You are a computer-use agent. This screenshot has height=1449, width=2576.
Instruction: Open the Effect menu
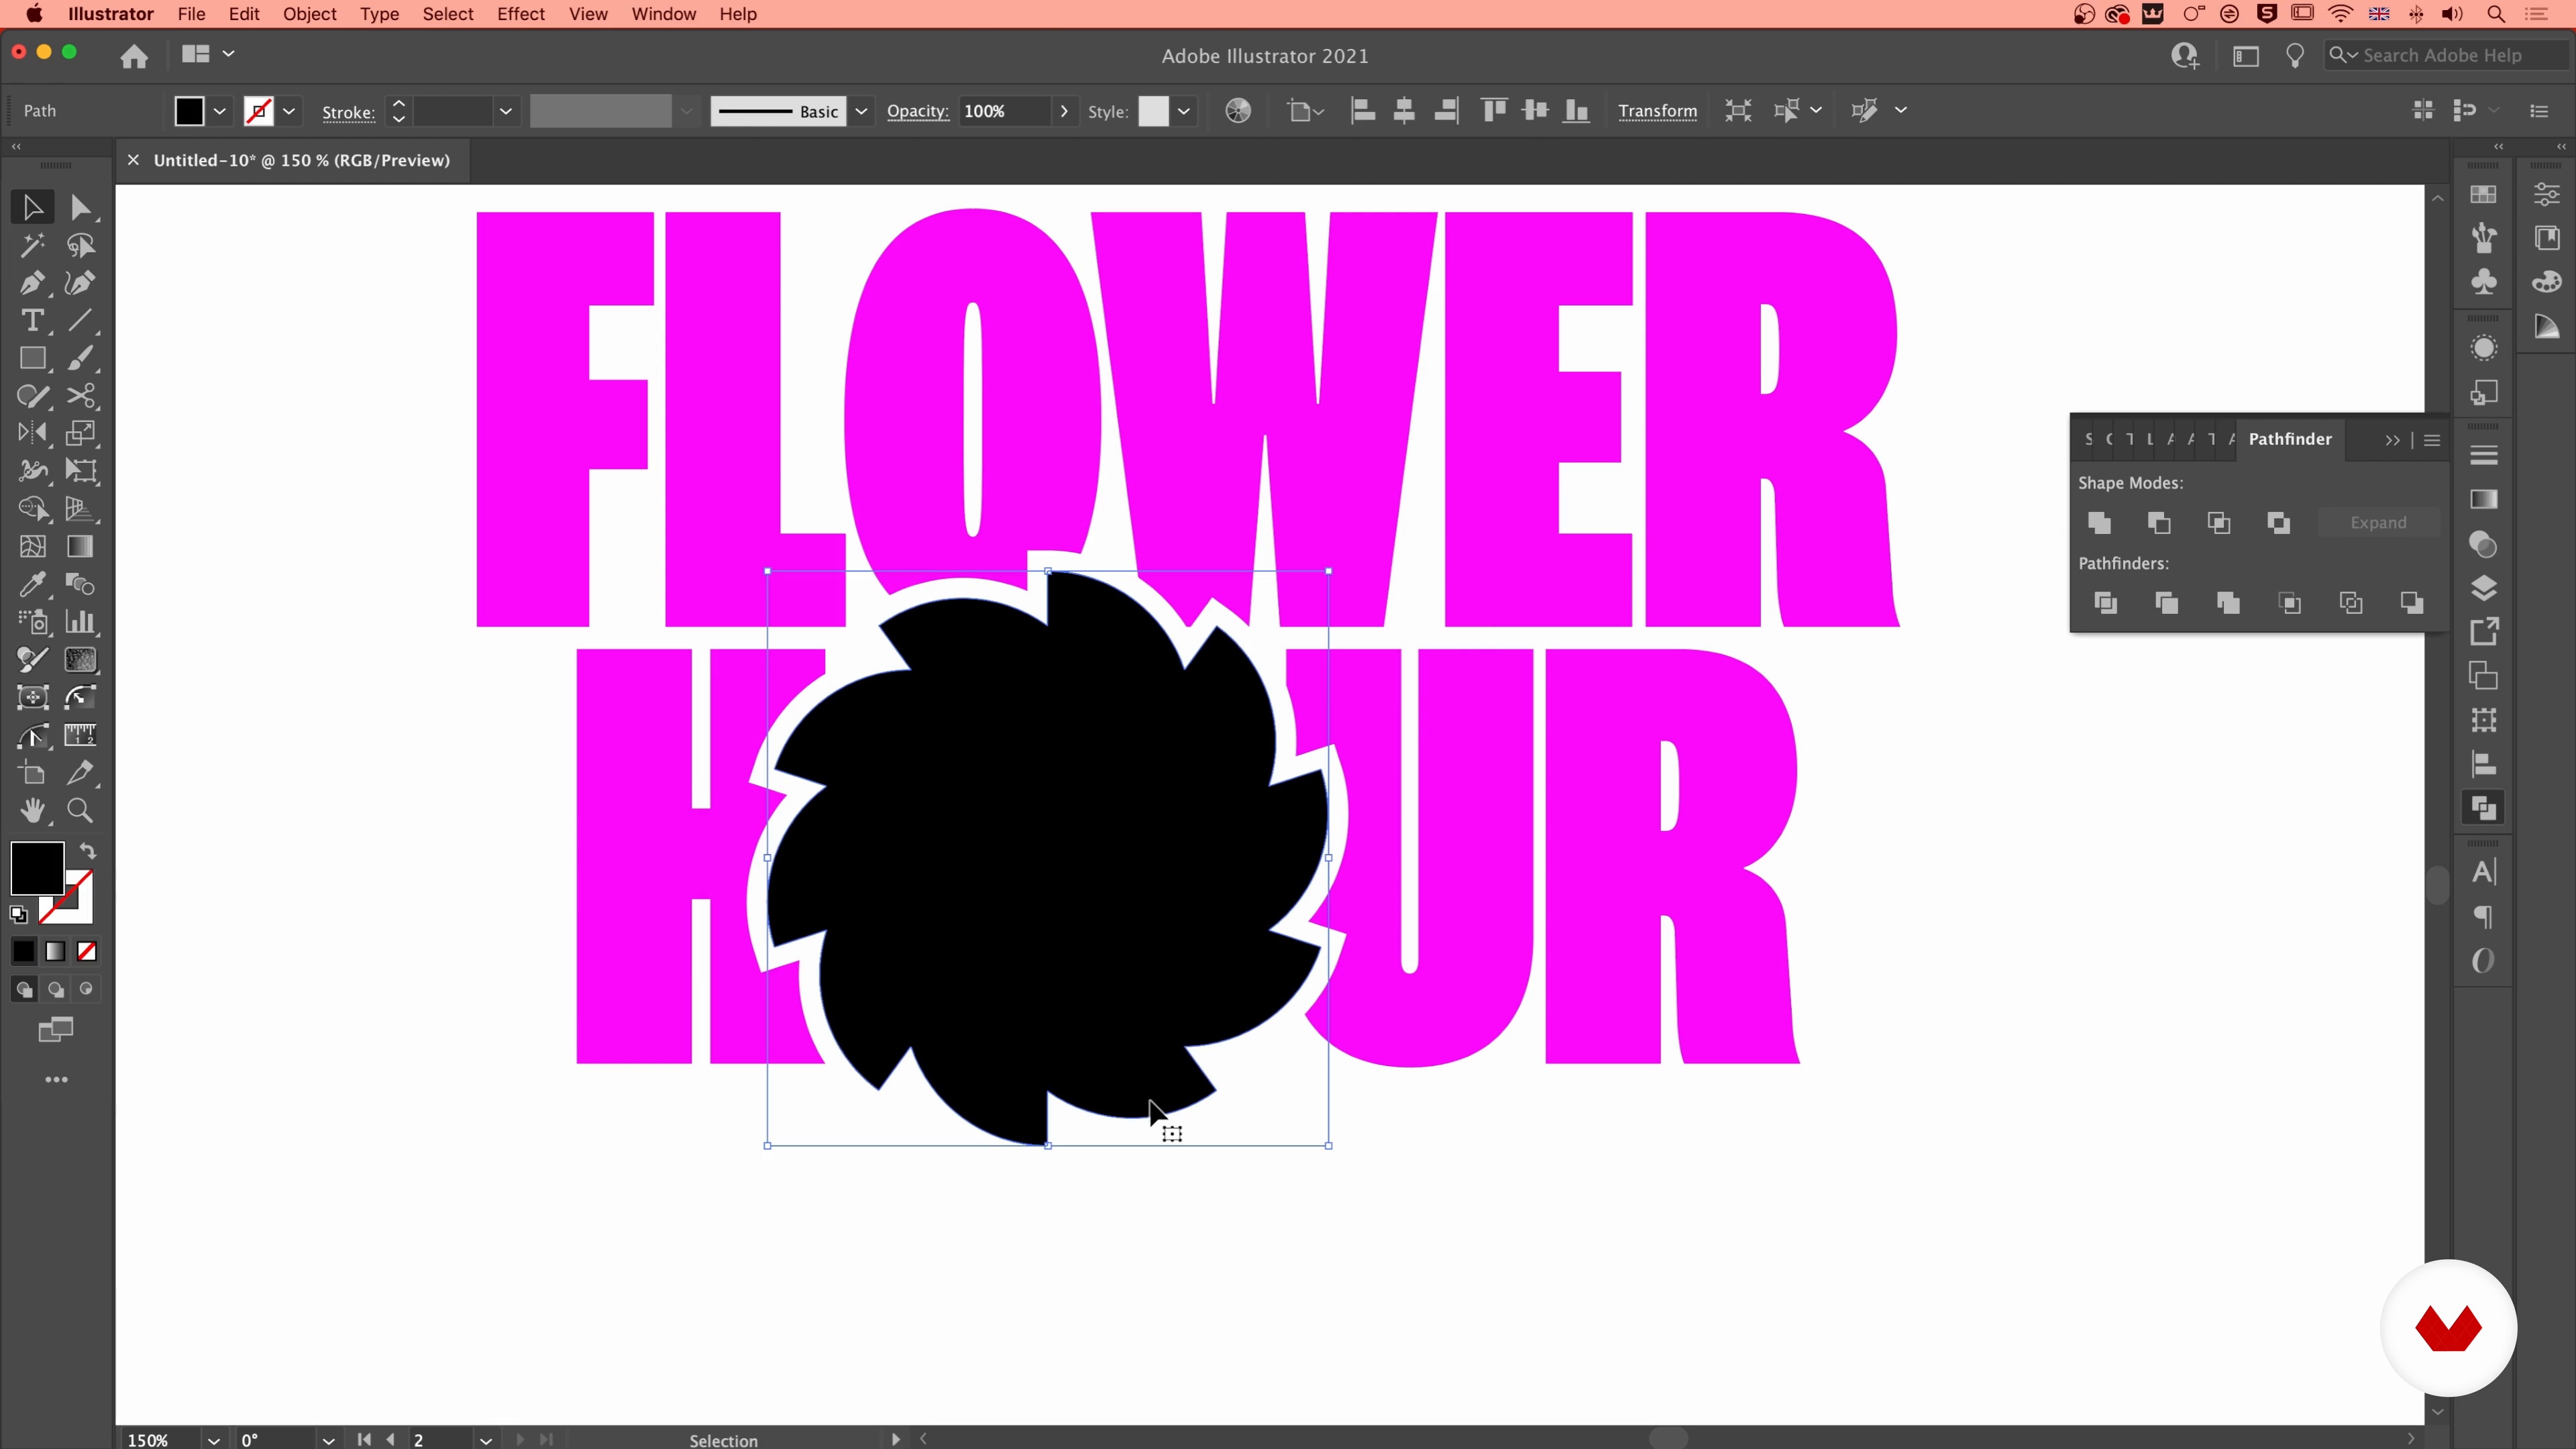(x=520, y=14)
